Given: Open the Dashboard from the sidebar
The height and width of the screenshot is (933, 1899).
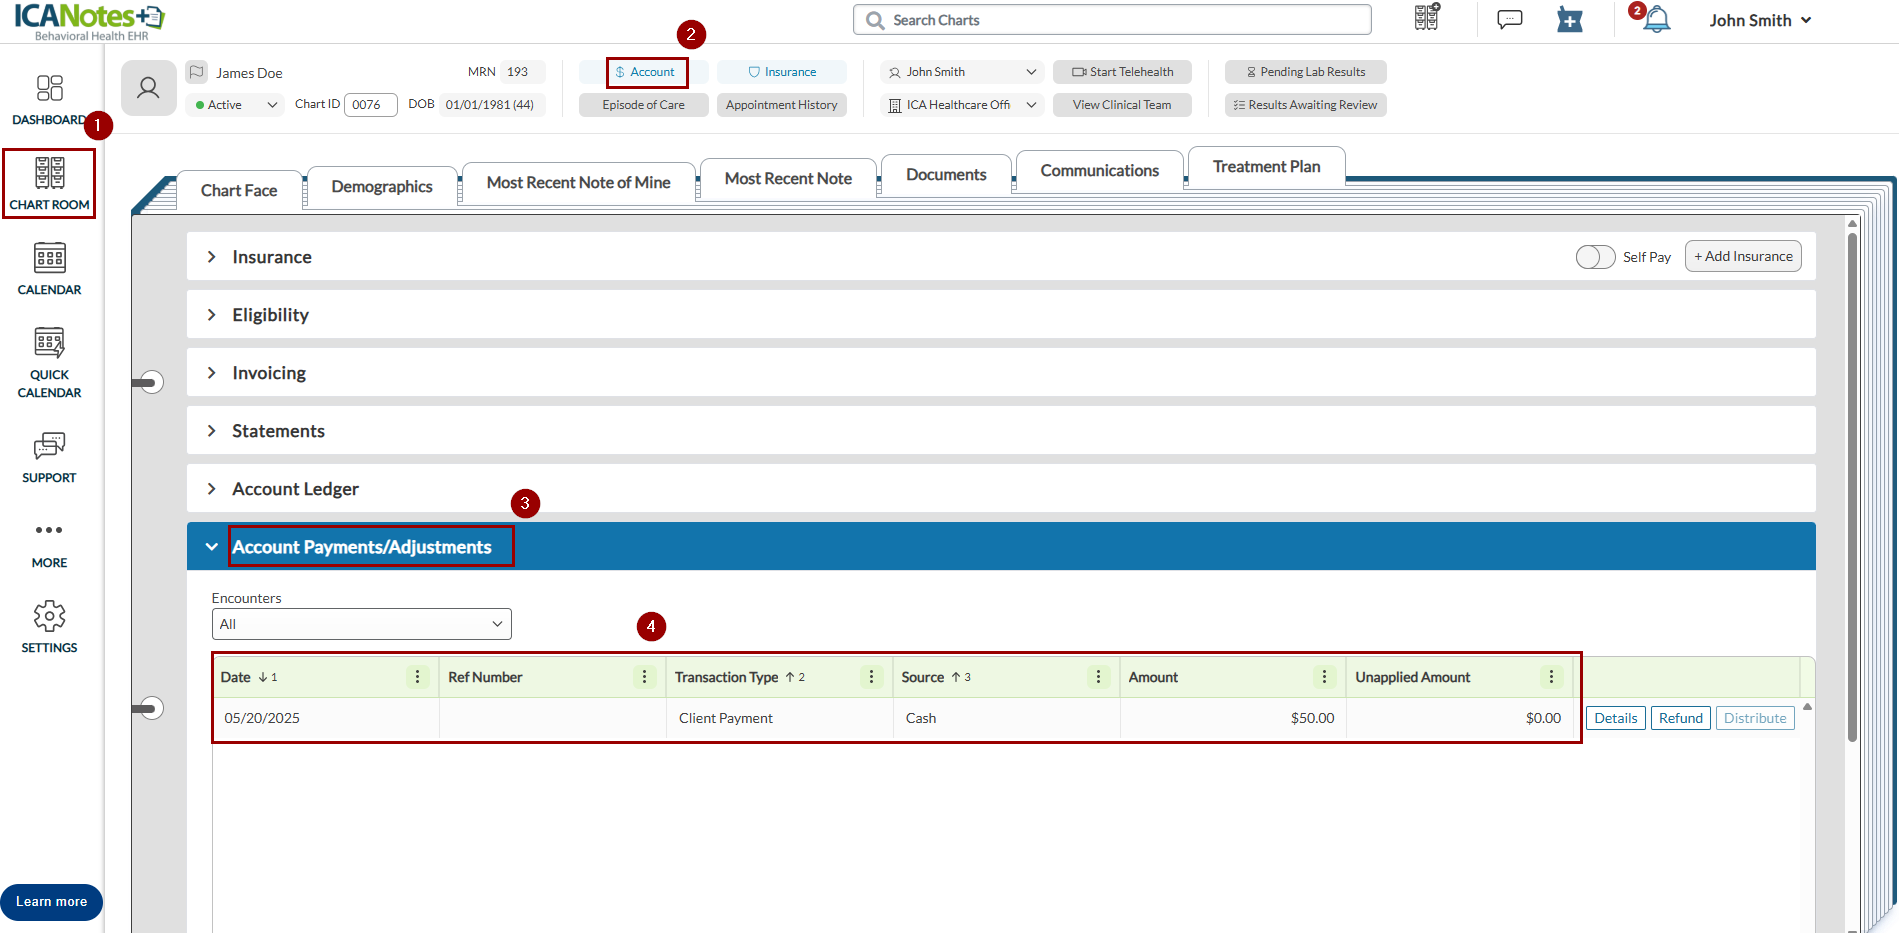Looking at the screenshot, I should click(49, 99).
